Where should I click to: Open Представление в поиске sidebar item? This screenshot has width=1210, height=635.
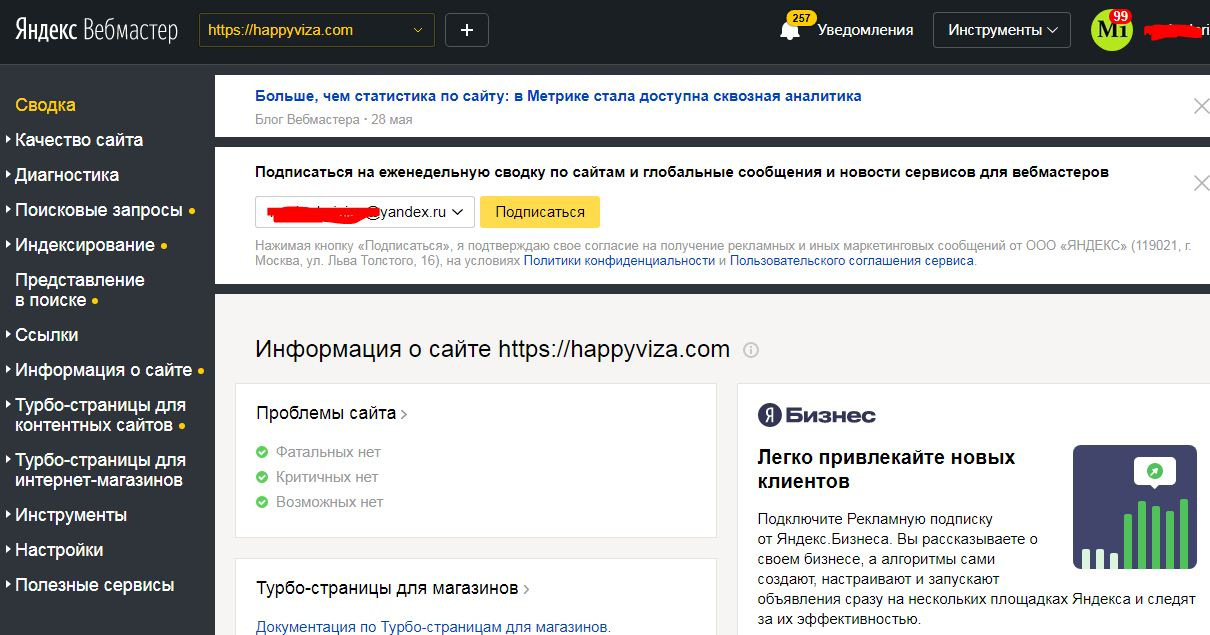(80, 290)
